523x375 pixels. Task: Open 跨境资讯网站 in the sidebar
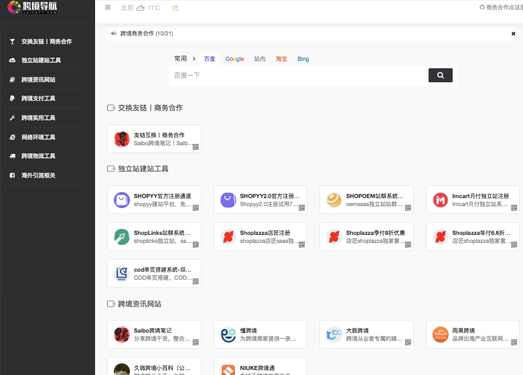pyautogui.click(x=38, y=79)
